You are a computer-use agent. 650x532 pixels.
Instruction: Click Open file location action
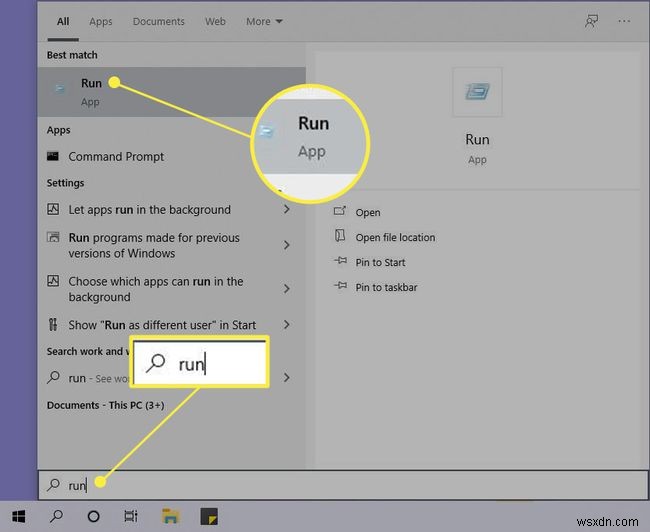coord(395,238)
